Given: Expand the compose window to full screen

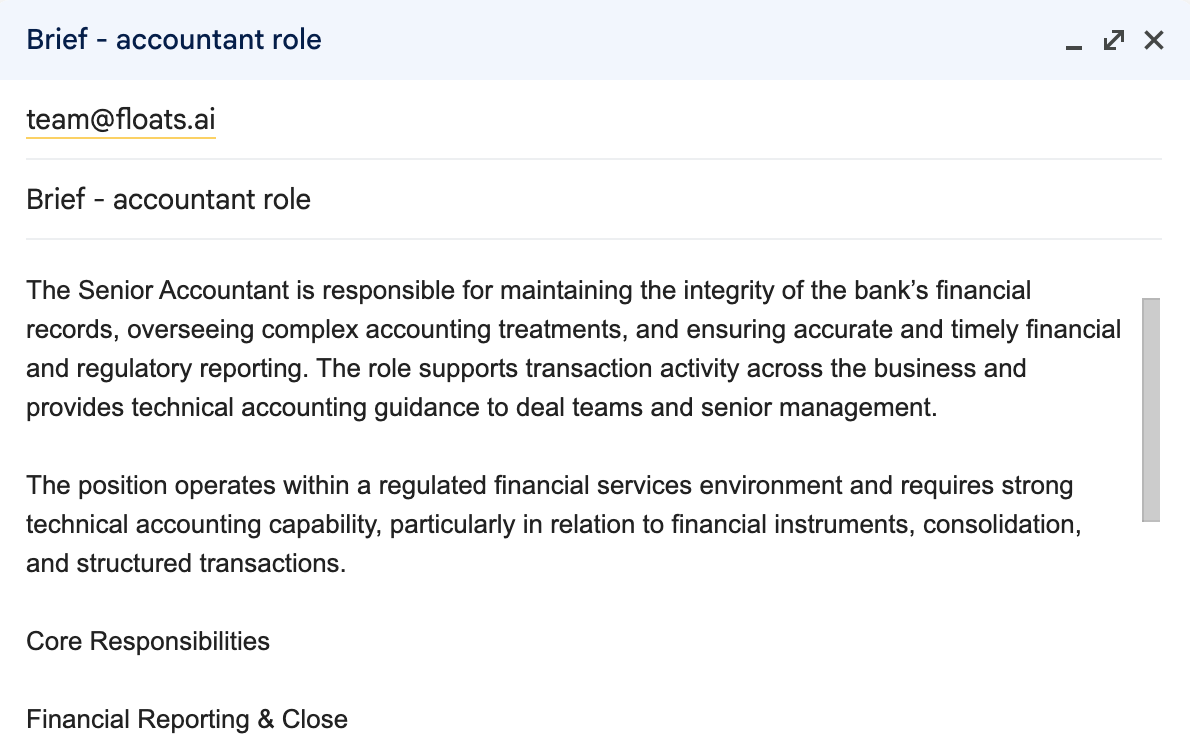Looking at the screenshot, I should (x=1114, y=40).
